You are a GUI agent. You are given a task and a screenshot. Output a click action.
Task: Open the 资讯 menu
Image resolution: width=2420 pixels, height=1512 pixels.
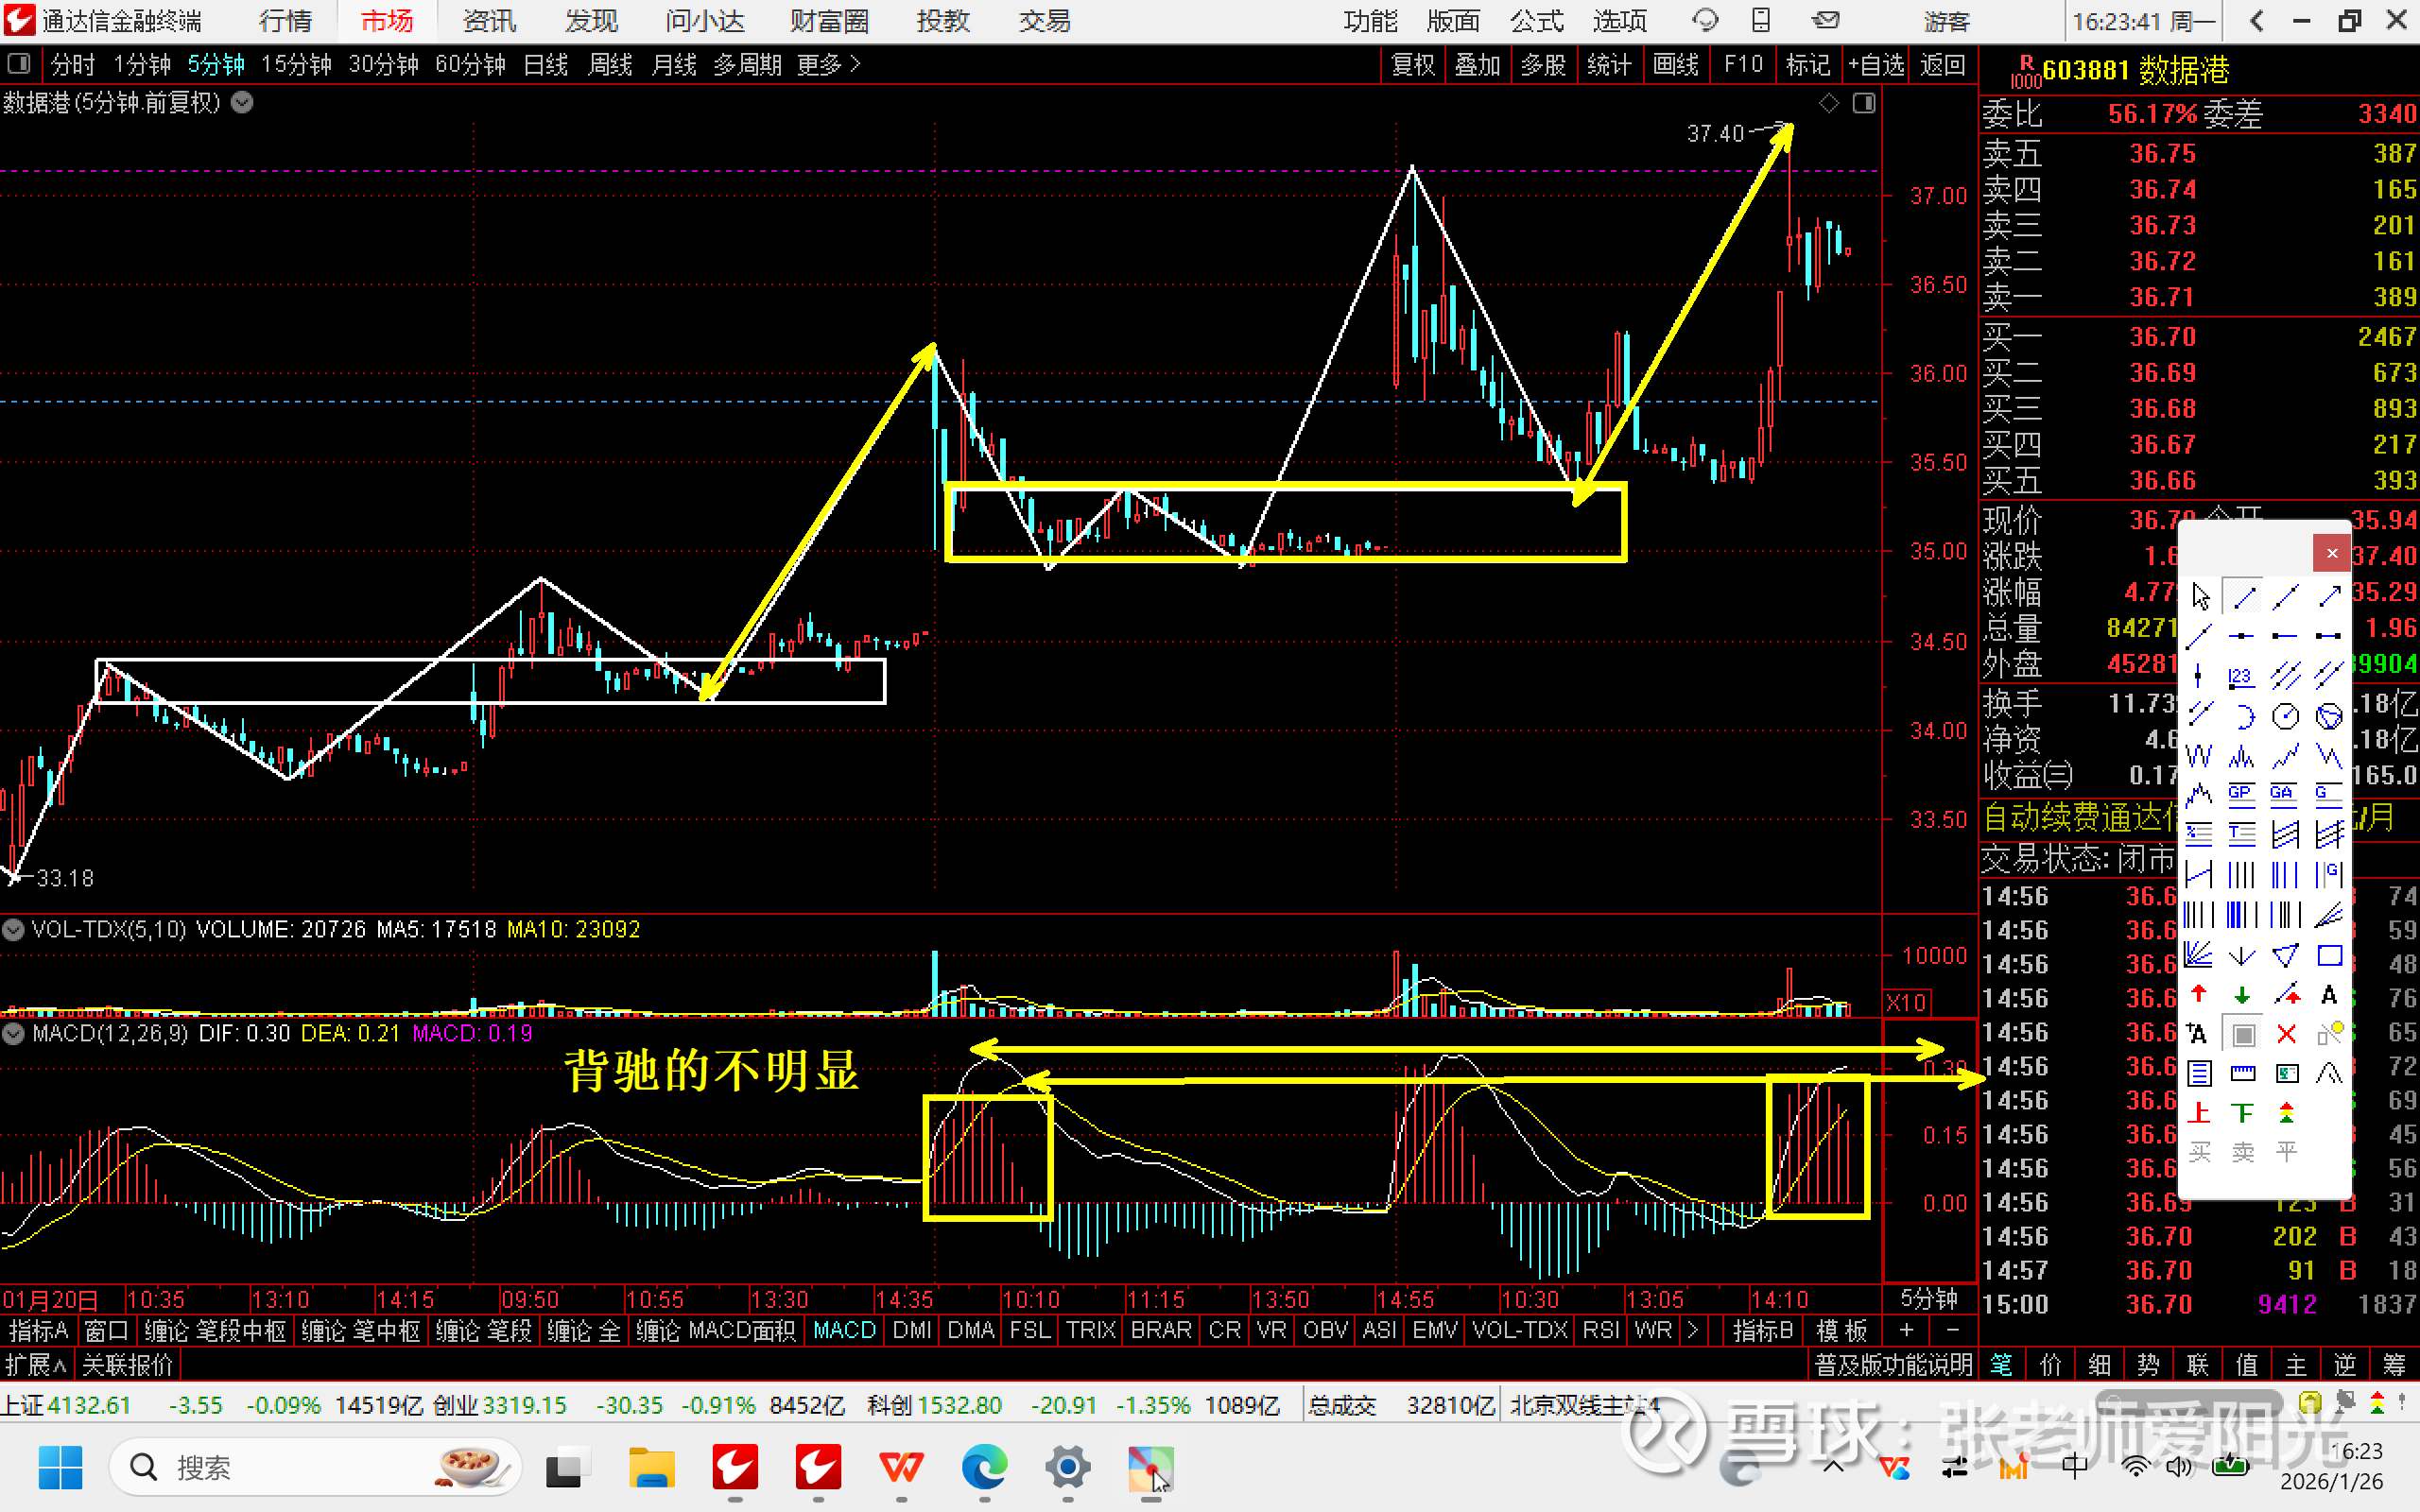(489, 21)
